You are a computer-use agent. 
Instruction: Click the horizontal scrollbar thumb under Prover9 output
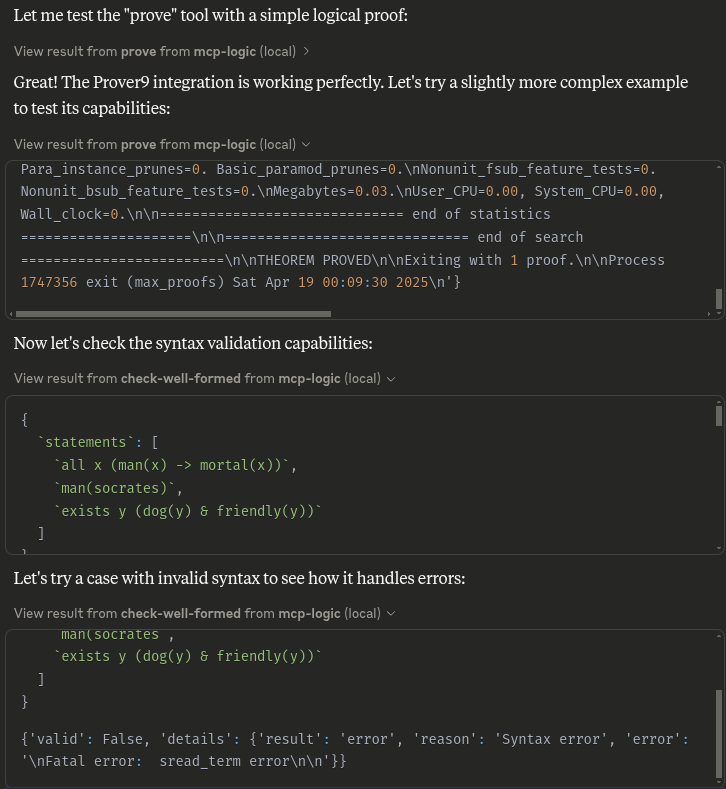pos(170,313)
